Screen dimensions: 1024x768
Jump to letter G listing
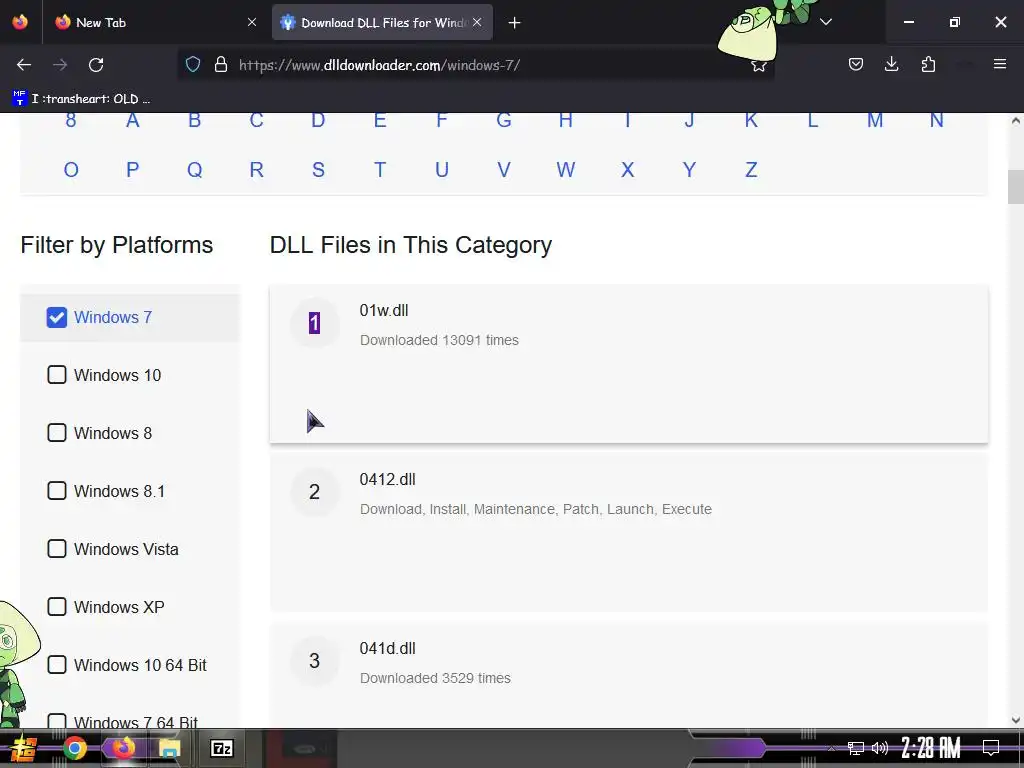(504, 120)
